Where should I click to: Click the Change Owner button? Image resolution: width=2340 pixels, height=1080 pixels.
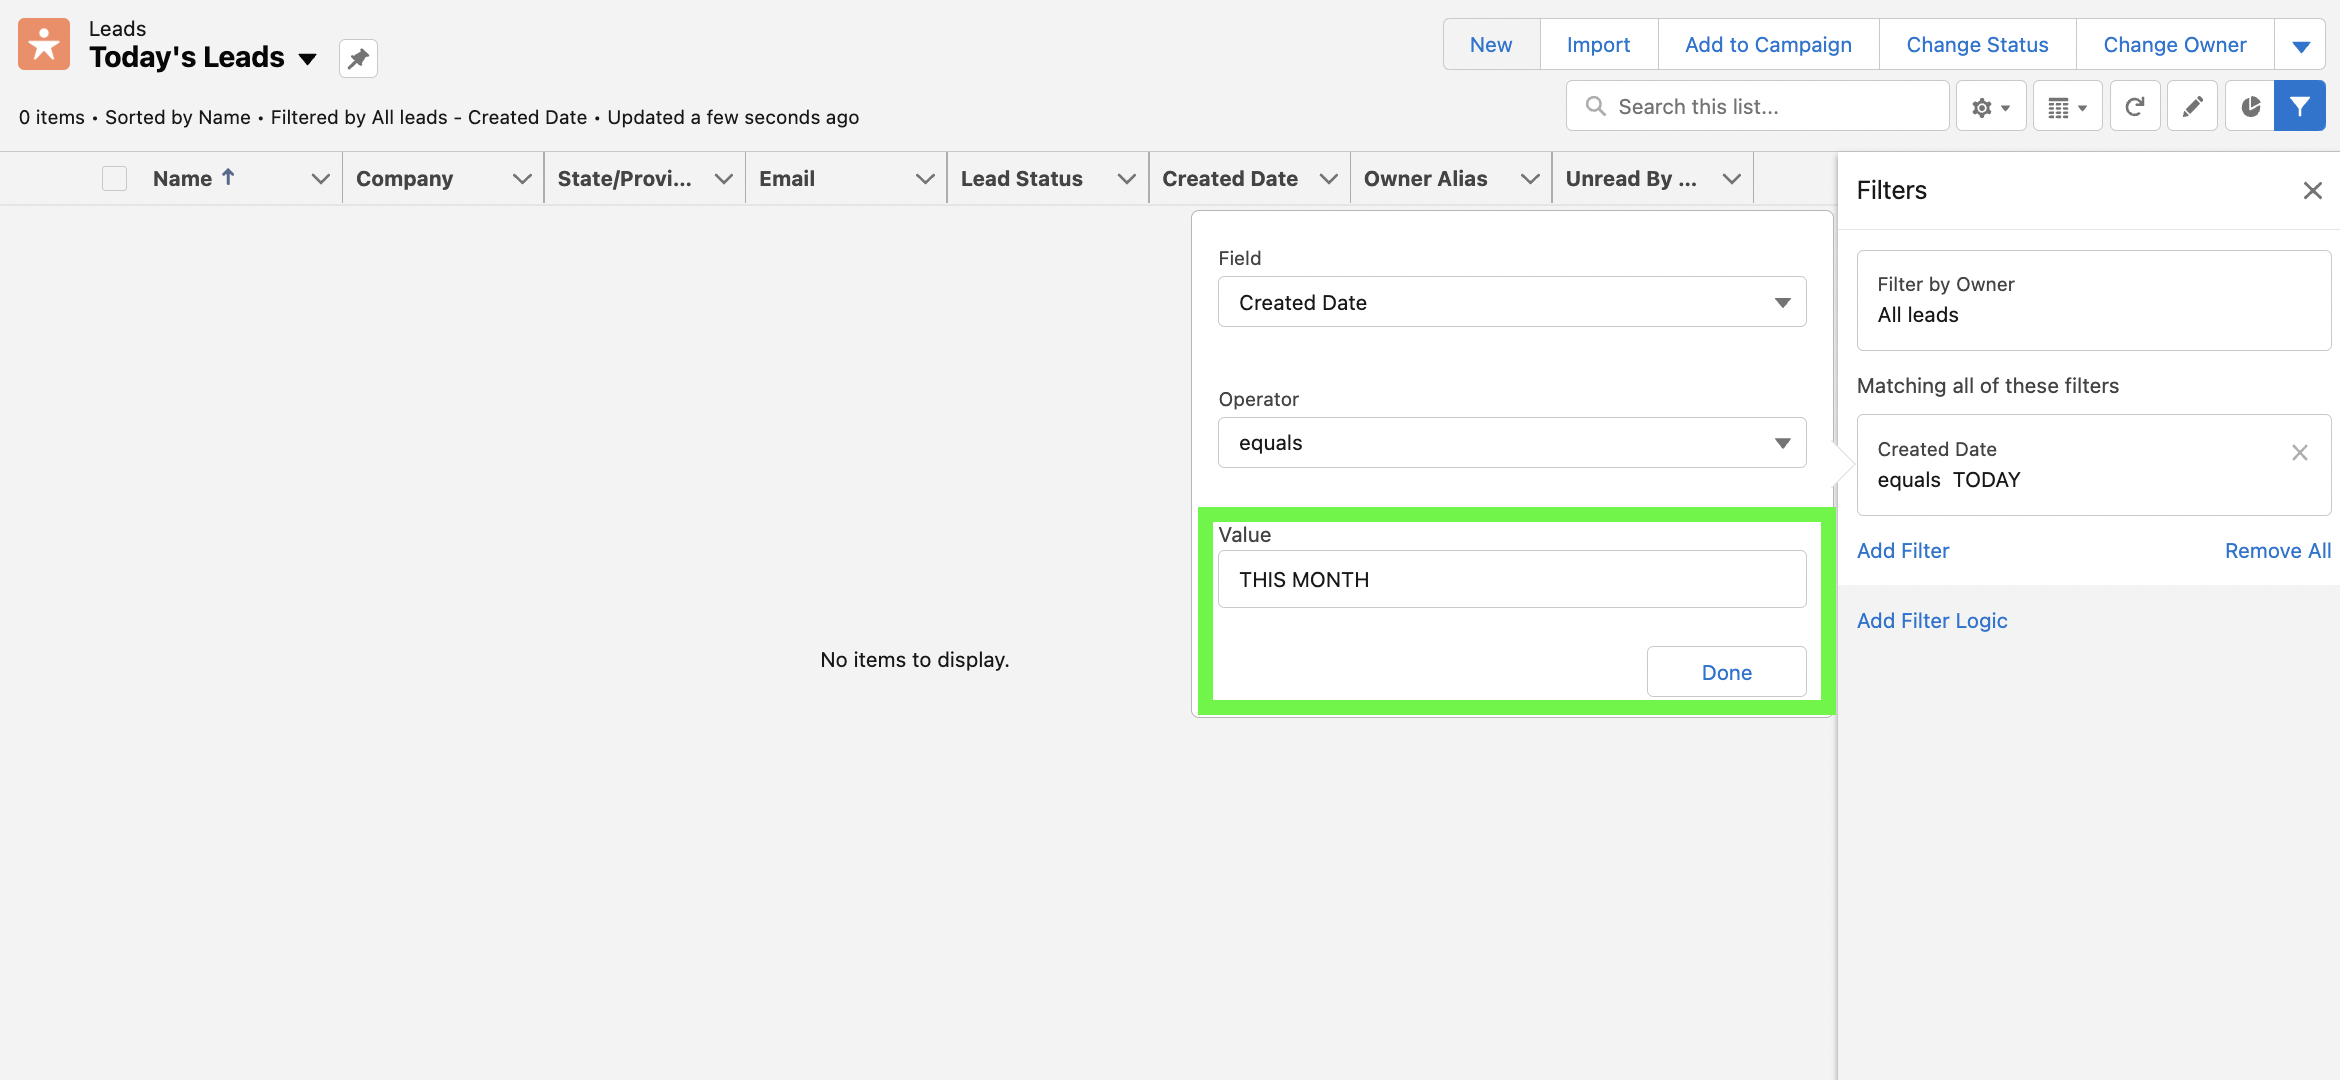click(2175, 45)
